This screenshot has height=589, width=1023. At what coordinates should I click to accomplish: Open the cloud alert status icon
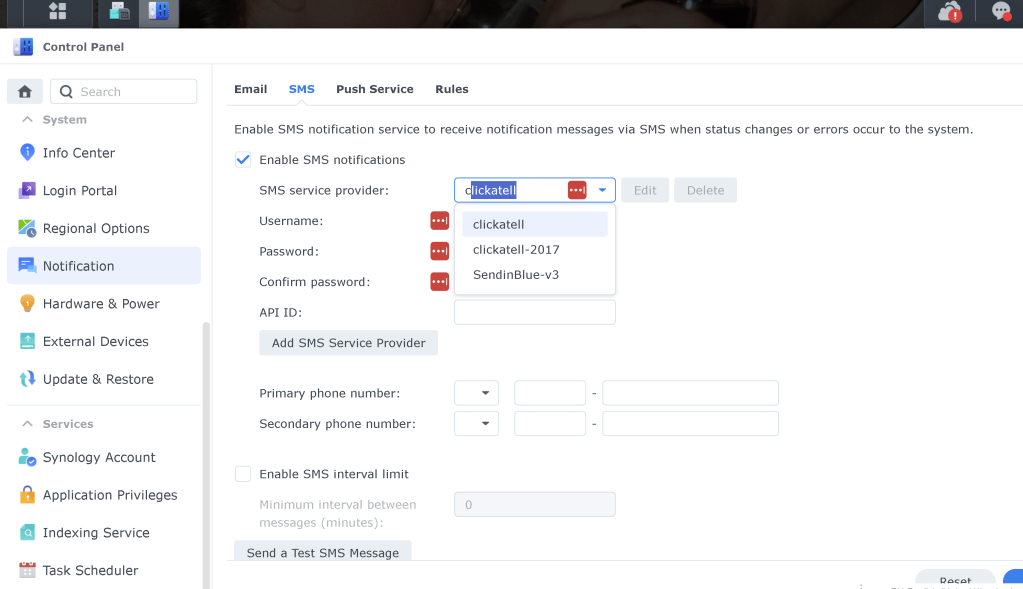(949, 12)
